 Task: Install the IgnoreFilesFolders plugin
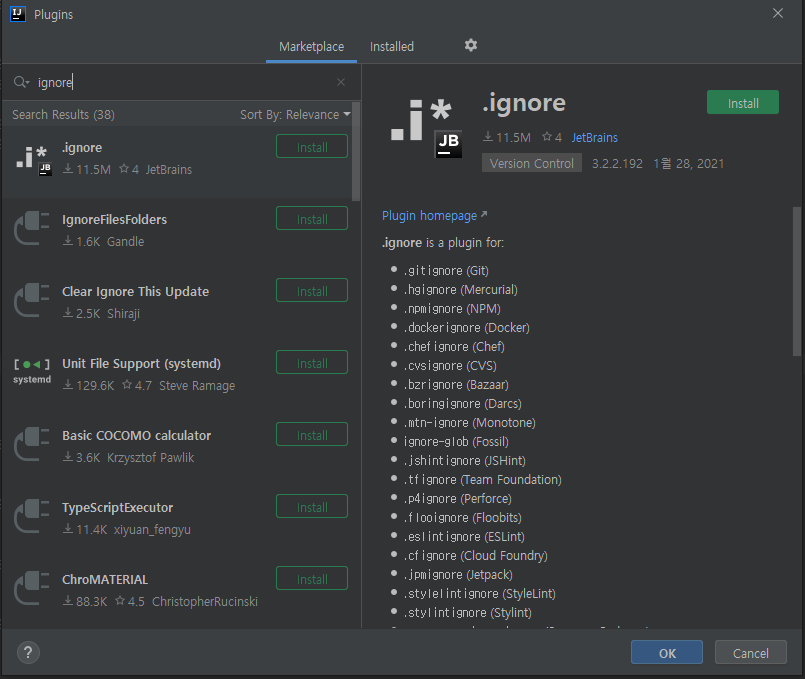coord(312,219)
